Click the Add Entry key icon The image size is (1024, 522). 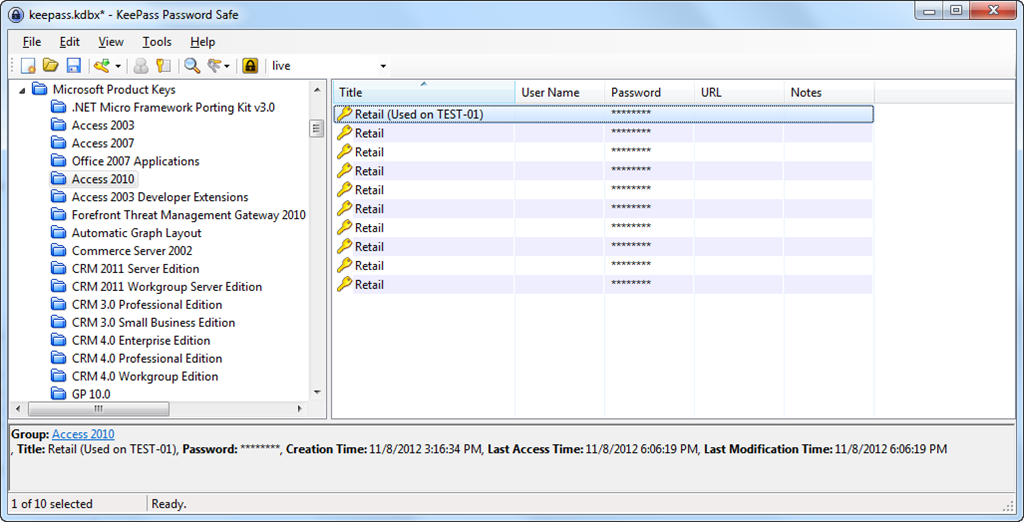tap(102, 66)
